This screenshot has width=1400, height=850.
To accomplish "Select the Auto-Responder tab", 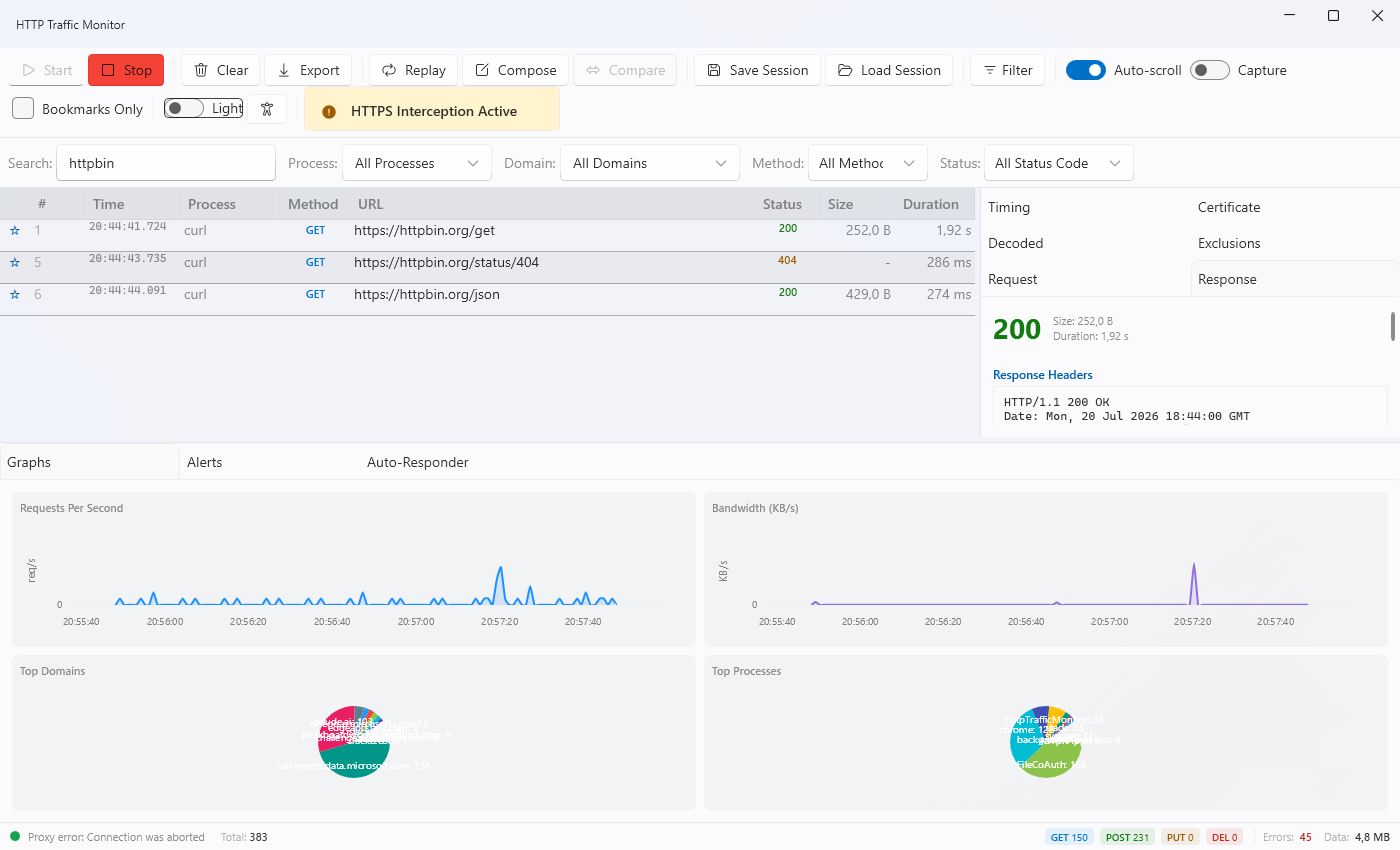I will [x=450, y=462].
